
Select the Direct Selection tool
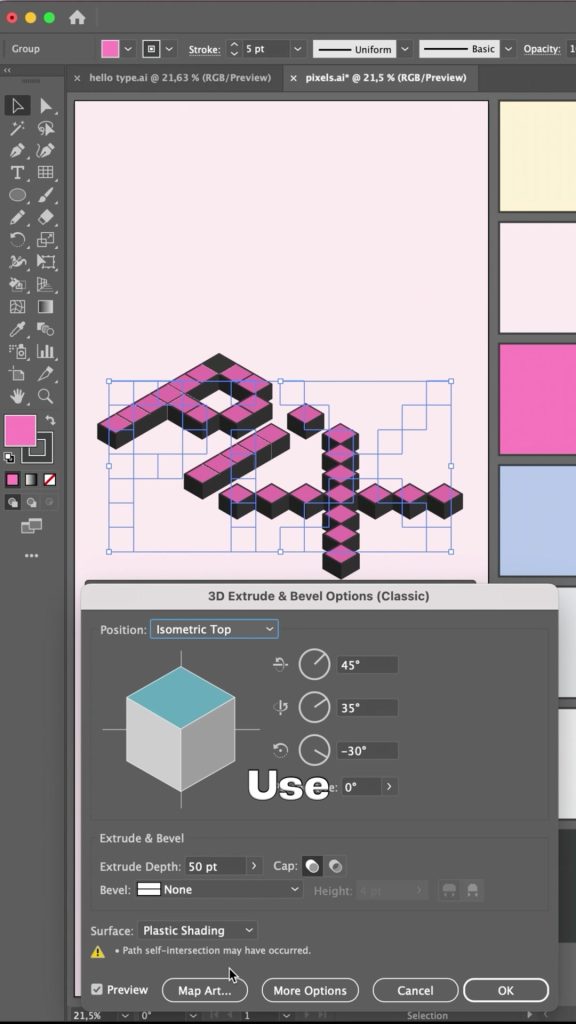pos(46,105)
